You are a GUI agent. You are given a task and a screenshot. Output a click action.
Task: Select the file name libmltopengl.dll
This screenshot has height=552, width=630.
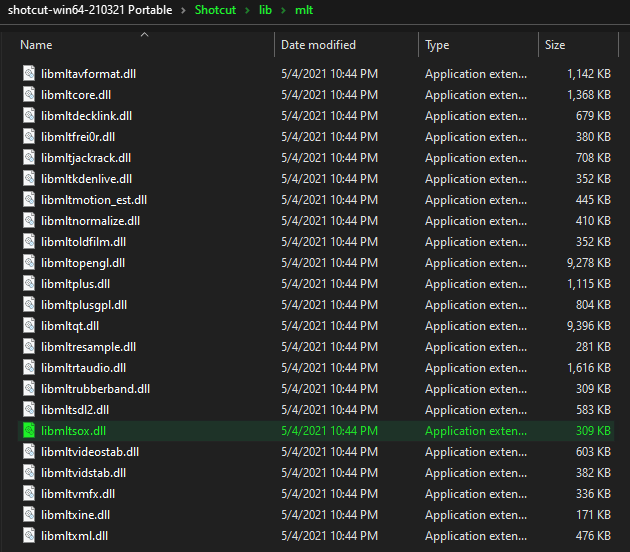[x=83, y=263]
